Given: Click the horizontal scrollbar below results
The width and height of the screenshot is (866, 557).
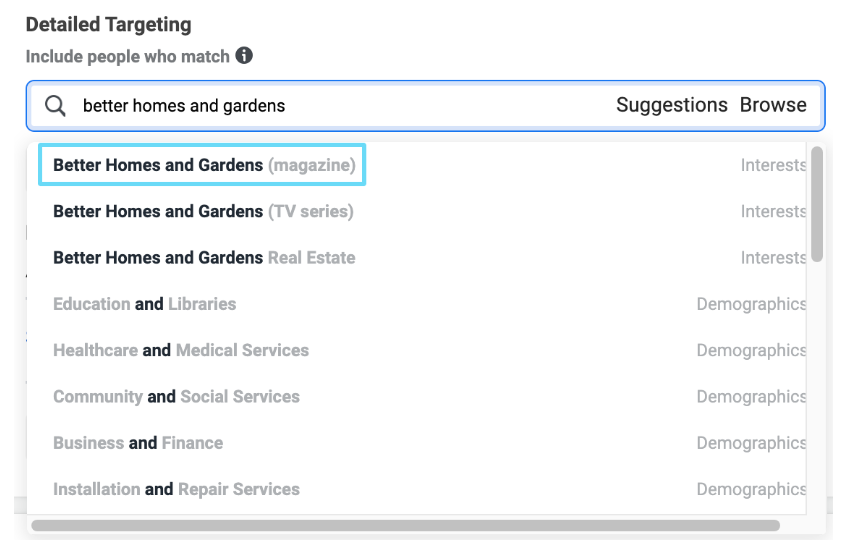Looking at the screenshot, I should point(405,526).
